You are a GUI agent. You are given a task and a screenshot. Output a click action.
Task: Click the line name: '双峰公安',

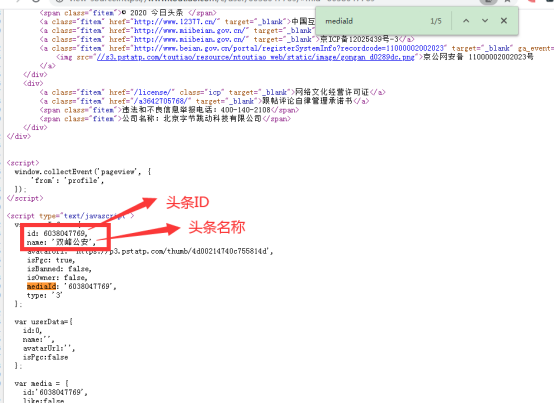click(x=61, y=242)
